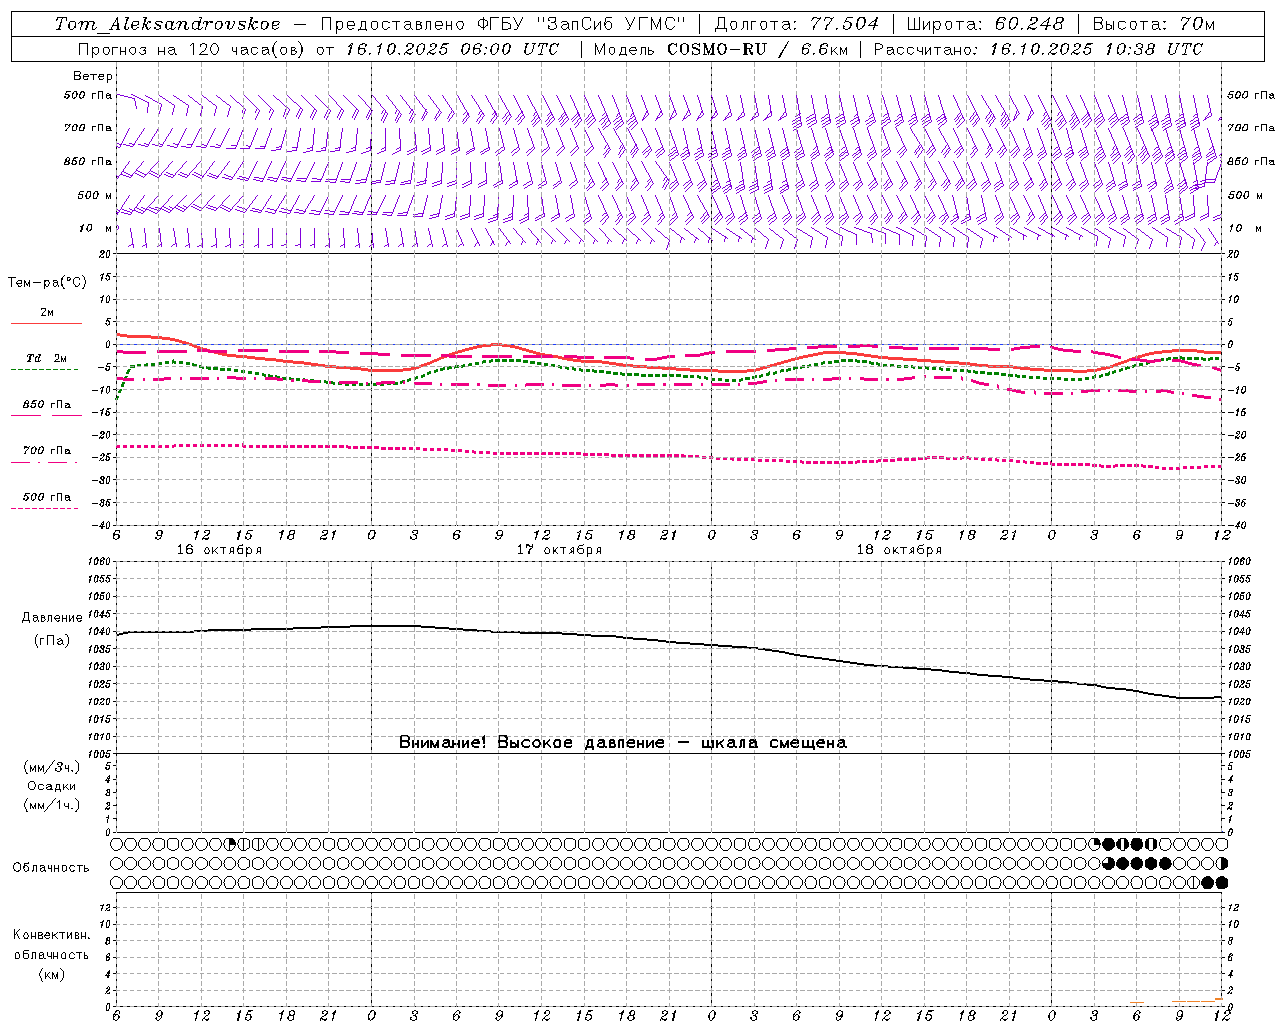
Task: Click the 1060 value on left pressure axis
Action: click(100, 562)
